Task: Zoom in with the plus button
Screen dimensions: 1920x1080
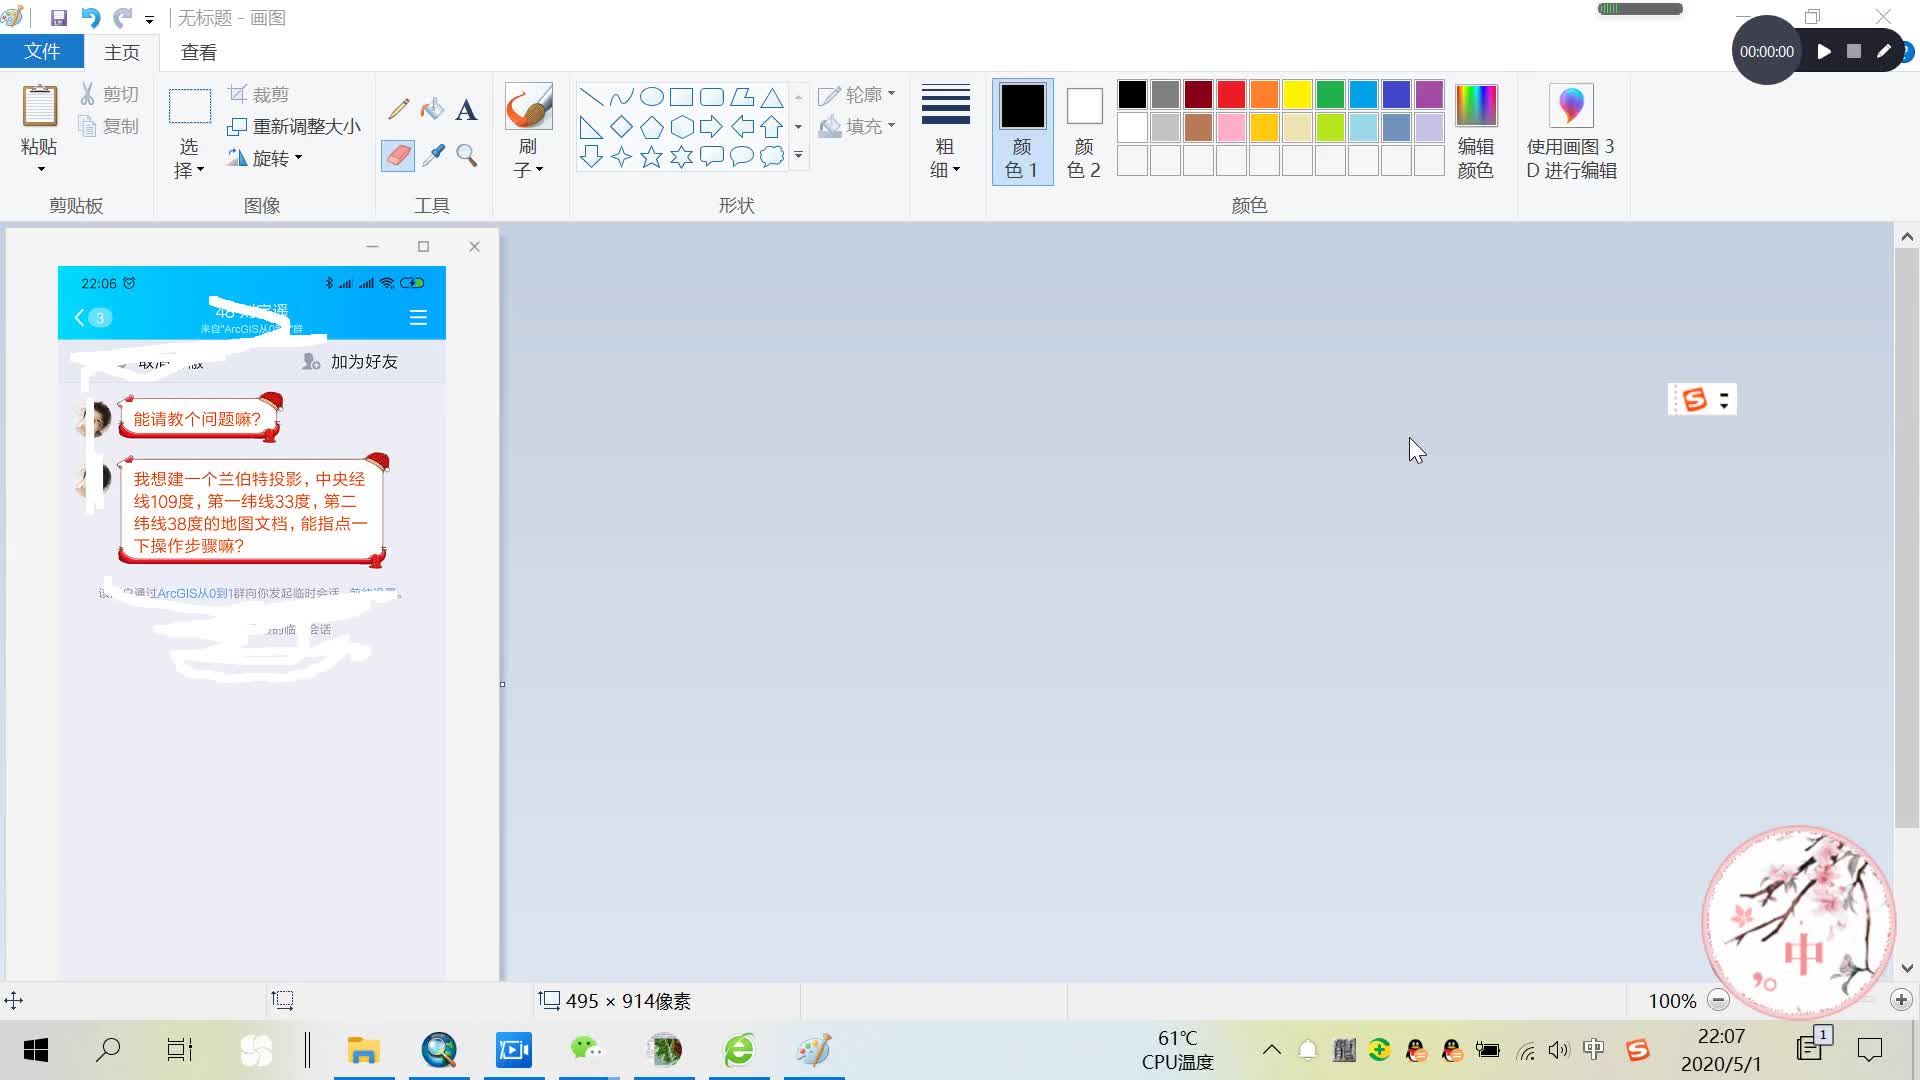Action: click(1901, 1000)
